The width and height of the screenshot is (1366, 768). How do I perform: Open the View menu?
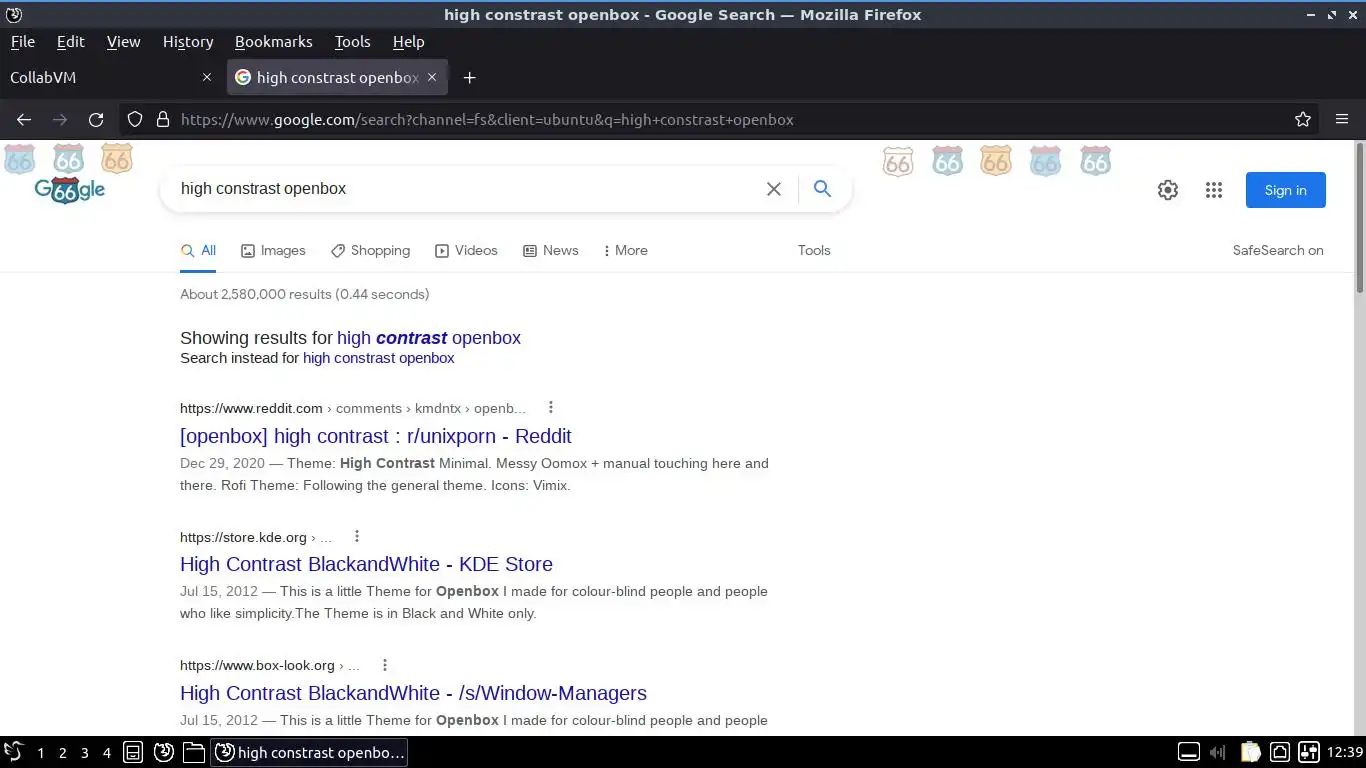[123, 41]
